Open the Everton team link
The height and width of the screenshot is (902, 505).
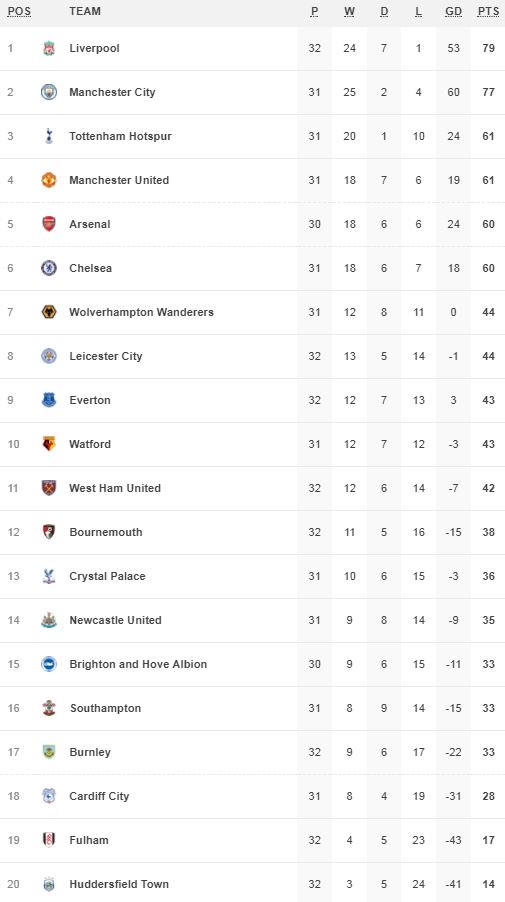click(90, 400)
